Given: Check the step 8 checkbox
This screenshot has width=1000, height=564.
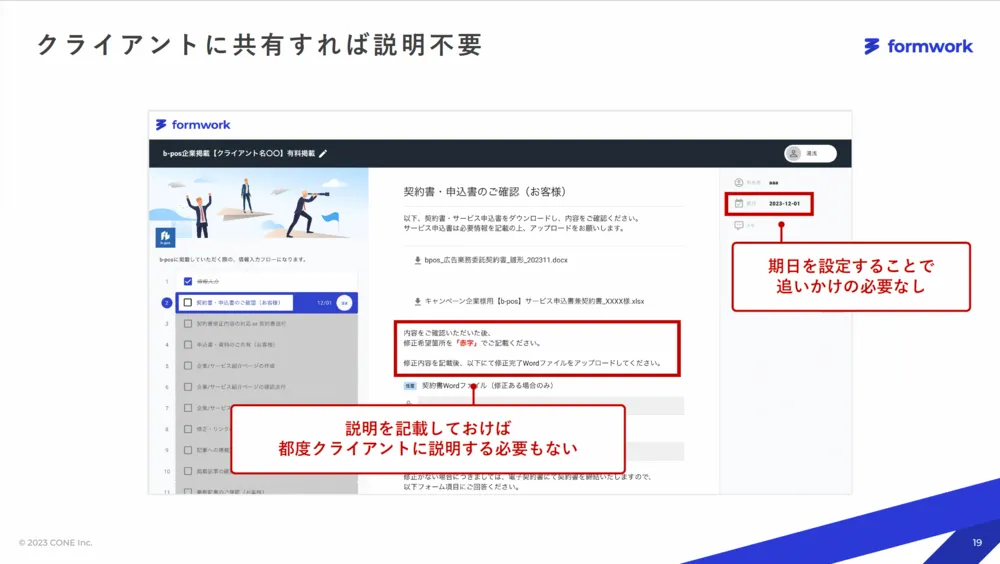Looking at the screenshot, I should [188, 429].
